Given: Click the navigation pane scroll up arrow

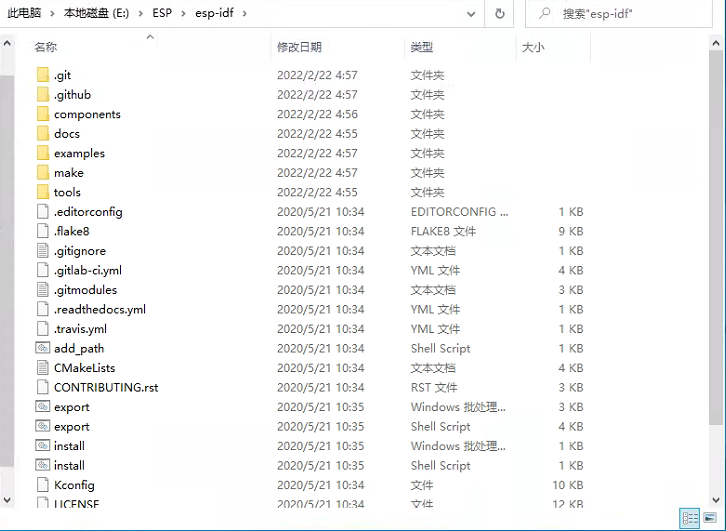Looking at the screenshot, I should click(7, 44).
